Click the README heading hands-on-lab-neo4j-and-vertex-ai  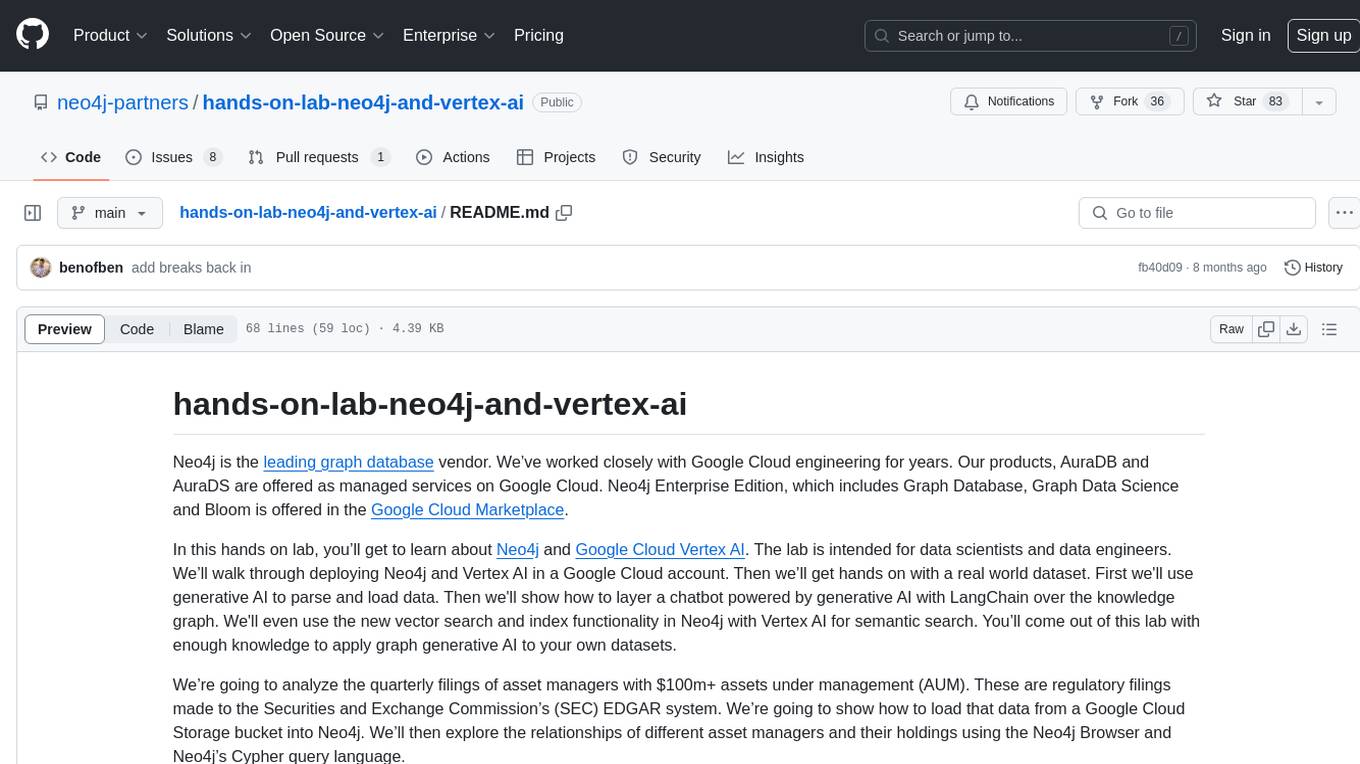click(430, 404)
